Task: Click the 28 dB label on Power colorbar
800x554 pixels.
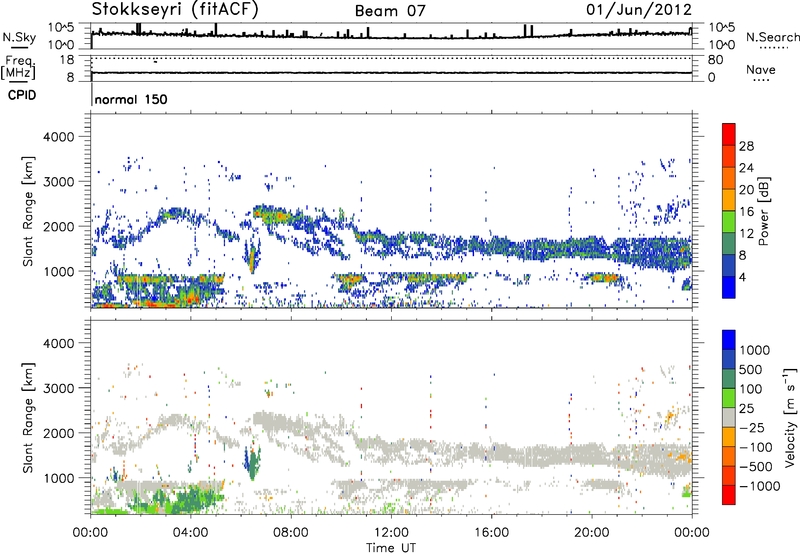Action: click(746, 146)
